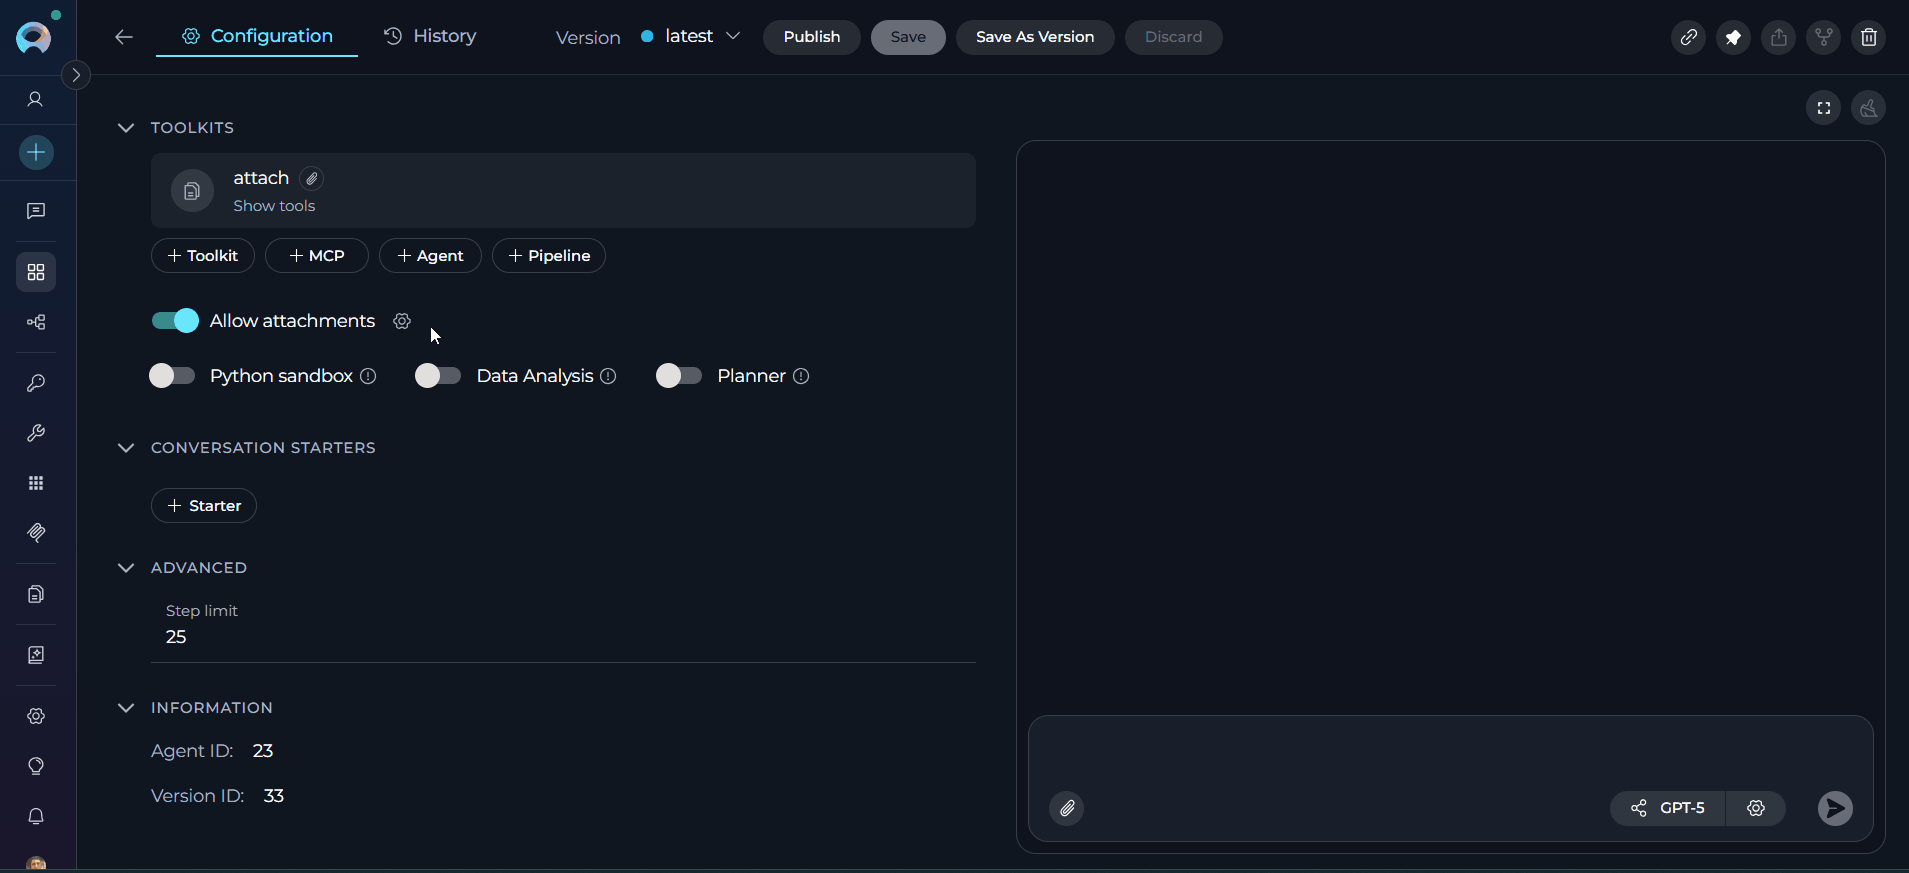Image resolution: width=1909 pixels, height=873 pixels.
Task: Click the paperclip attach file icon in chat
Action: [x=1067, y=808]
